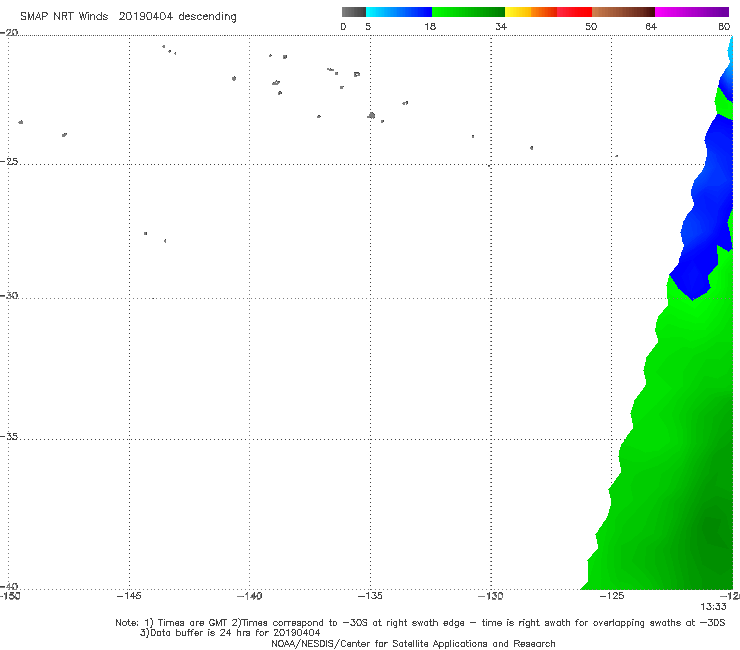Click the latitude label '-35'
Image resolution: width=740 pixels, height=650 pixels.
click(9, 437)
